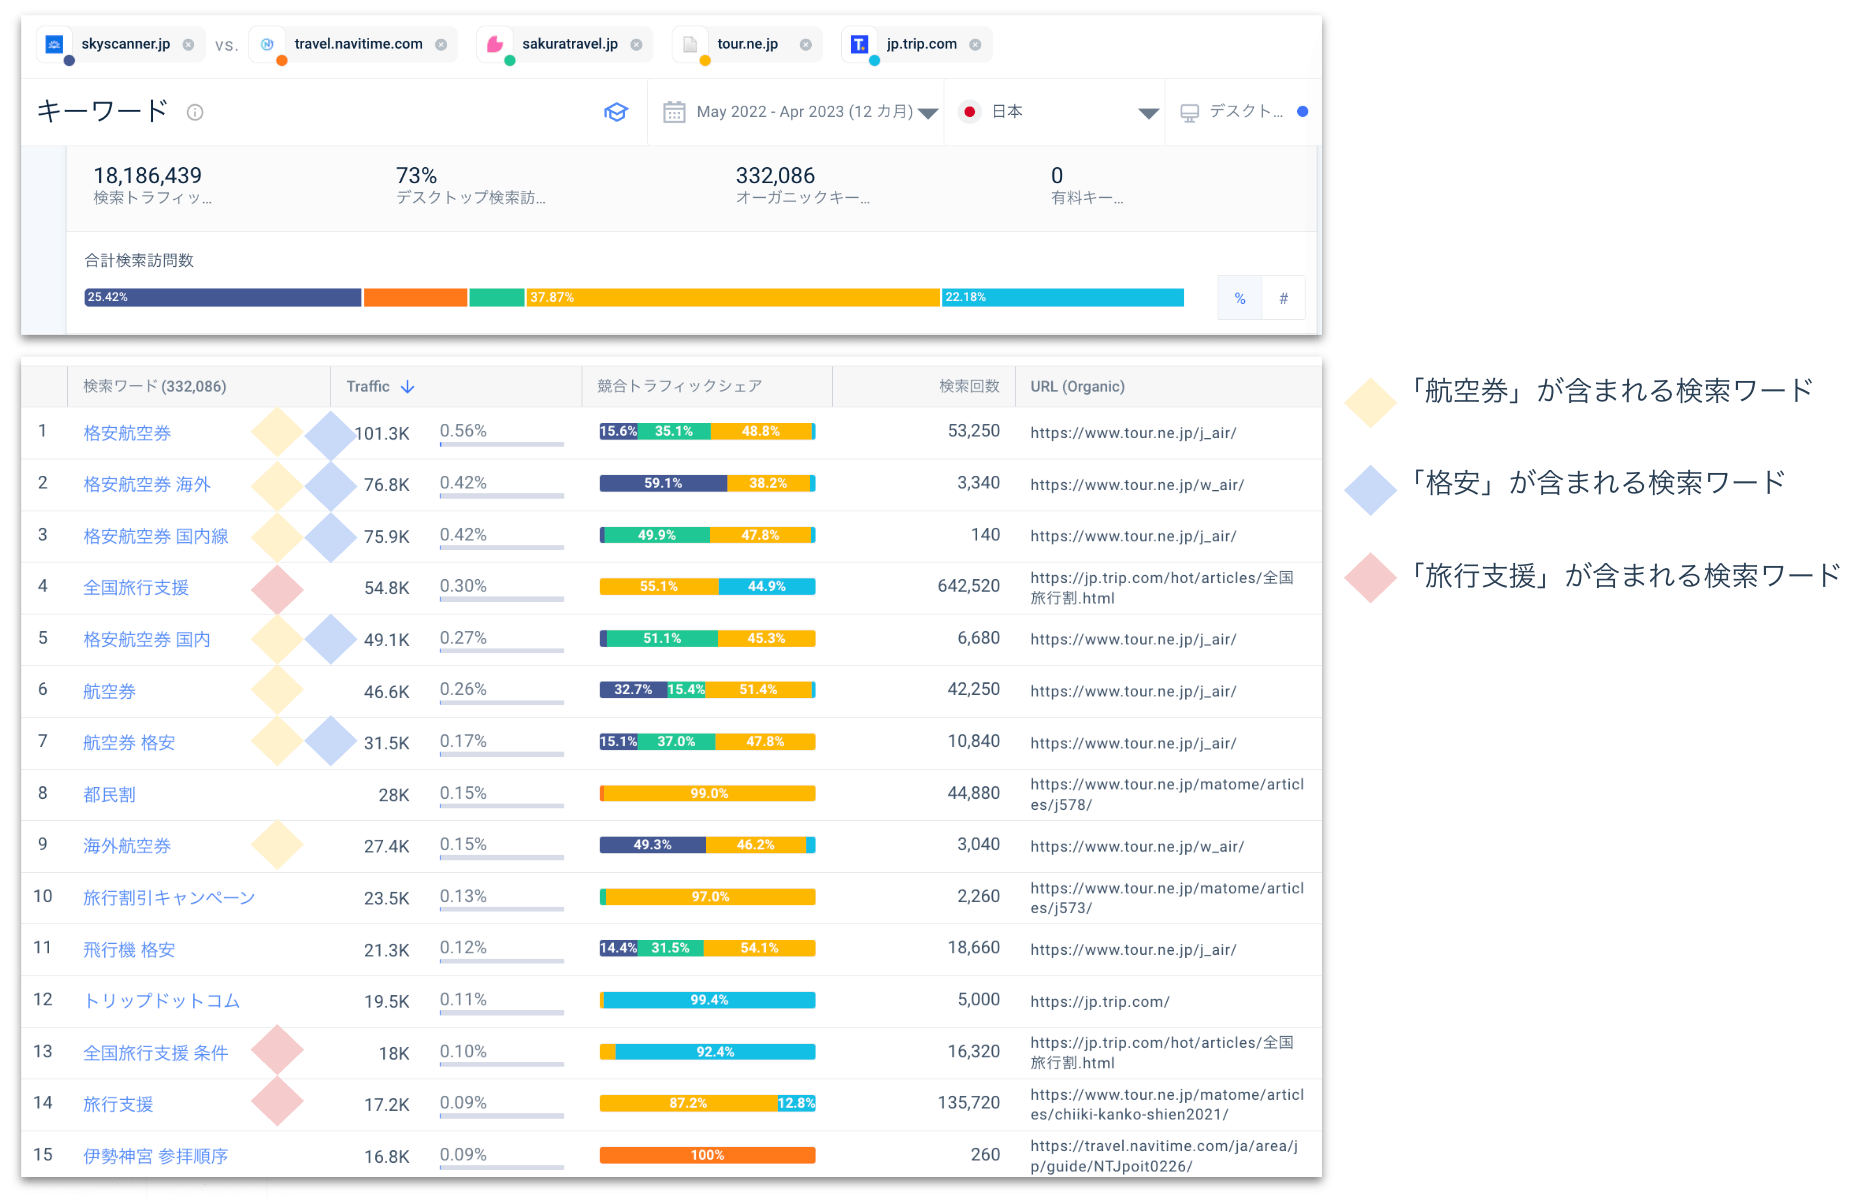1852x1198 pixels.
Task: Remove skyscanner.jp from the comparison
Action: click(x=188, y=45)
